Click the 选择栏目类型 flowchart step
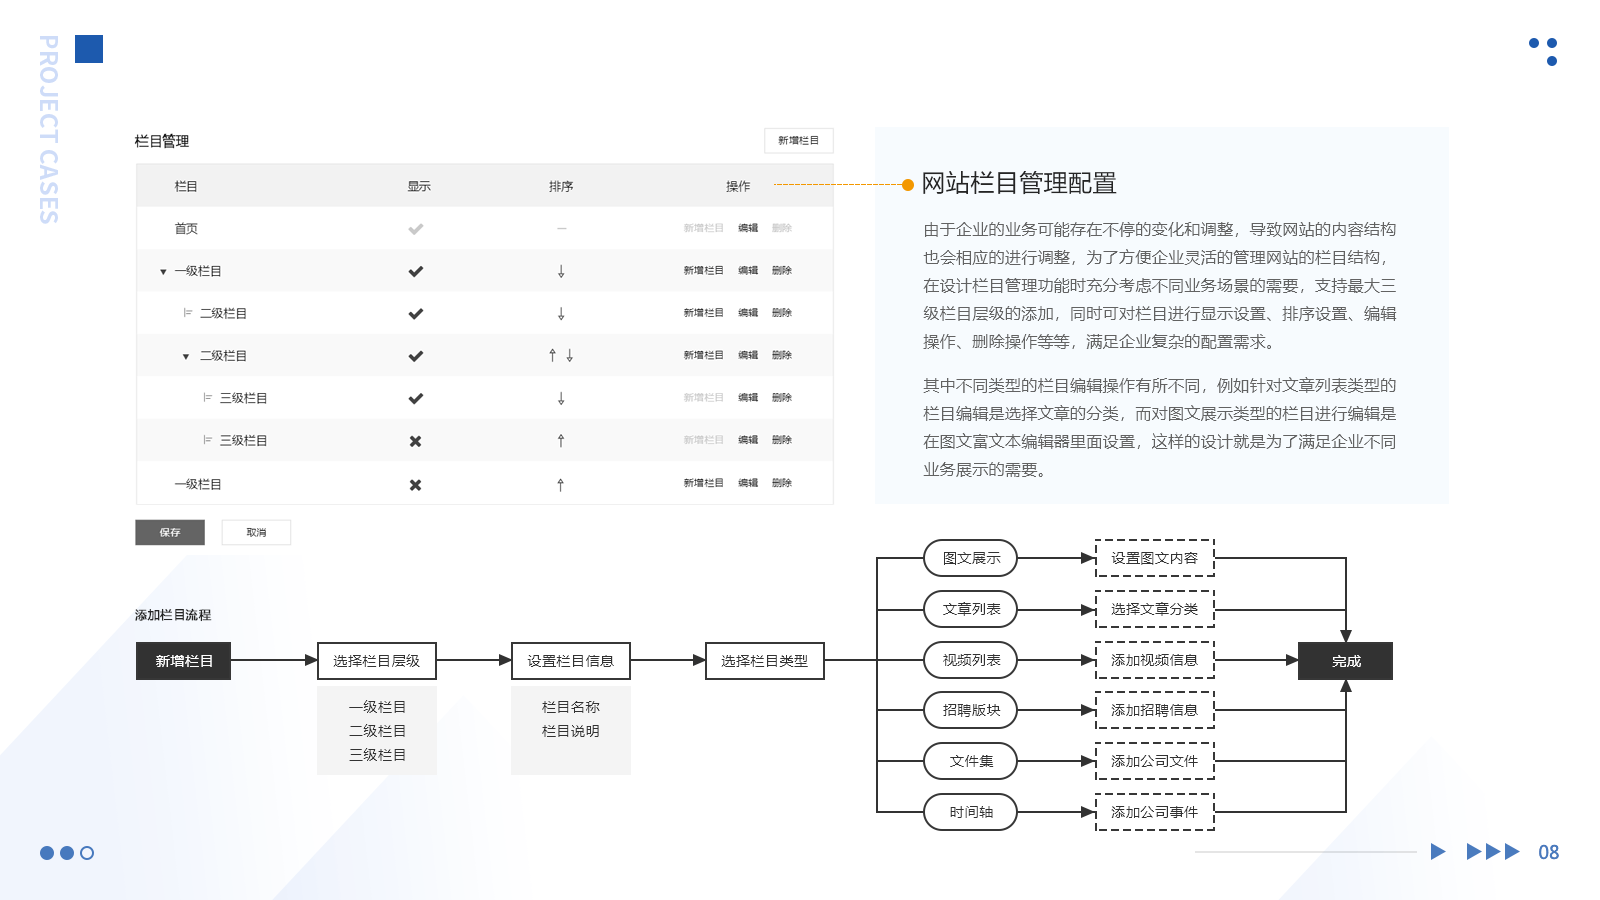 click(x=765, y=661)
